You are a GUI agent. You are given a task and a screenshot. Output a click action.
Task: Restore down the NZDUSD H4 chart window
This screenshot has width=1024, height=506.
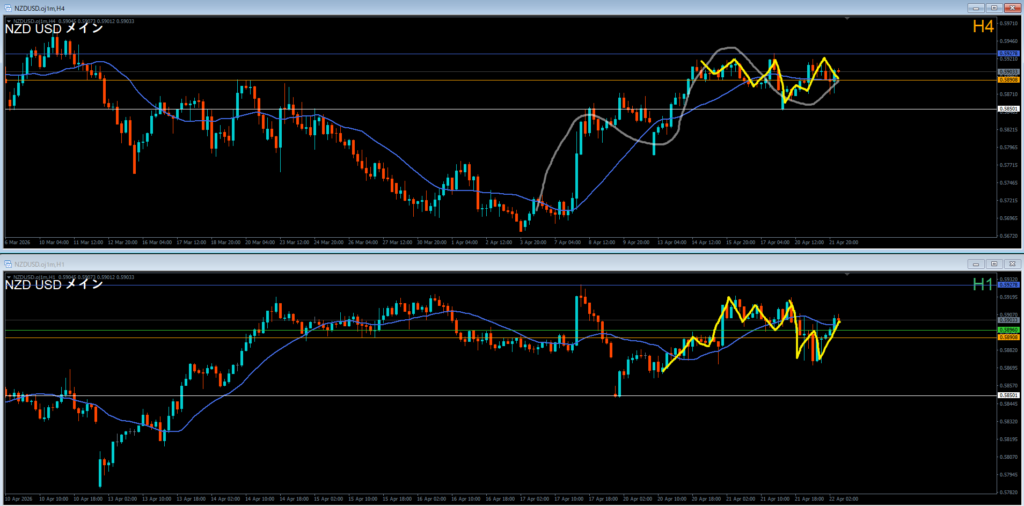[x=993, y=7]
